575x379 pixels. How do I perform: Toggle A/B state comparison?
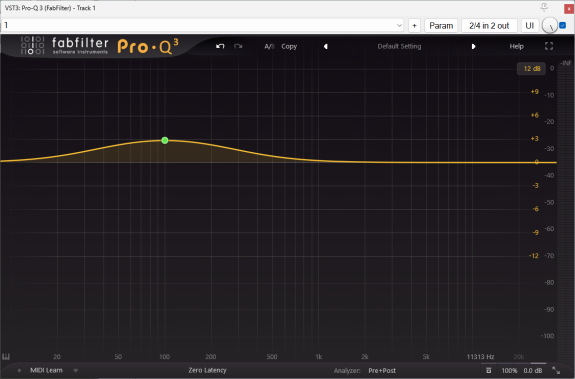pyautogui.click(x=269, y=47)
